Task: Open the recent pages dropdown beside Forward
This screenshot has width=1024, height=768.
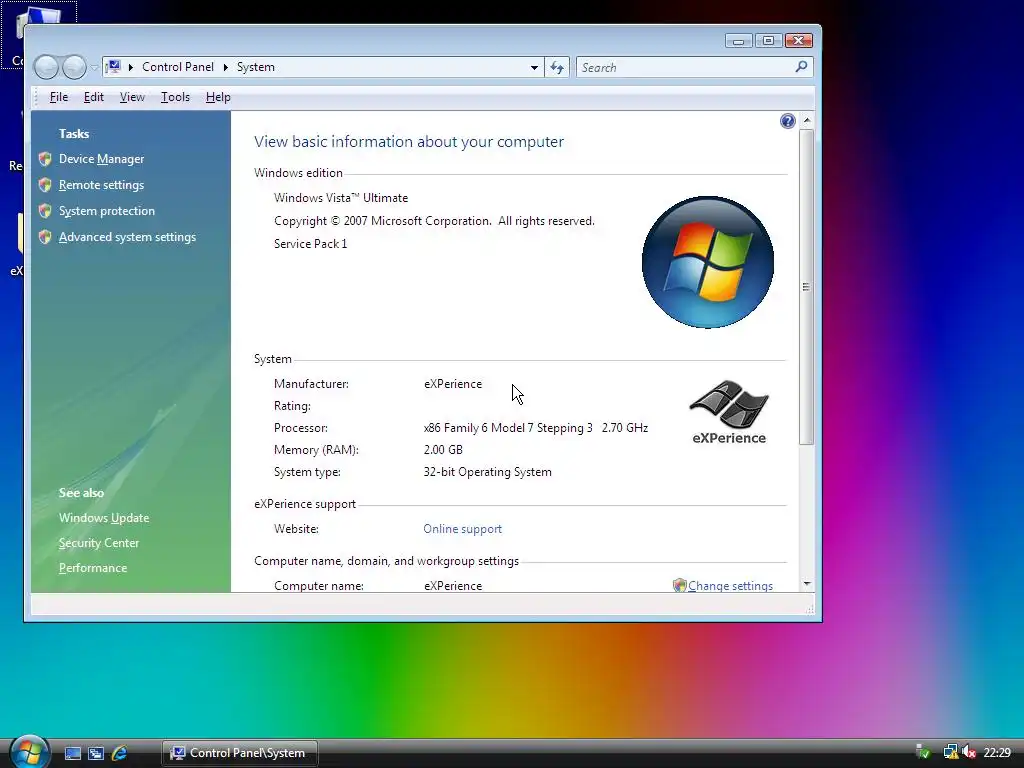Action: (x=94, y=67)
